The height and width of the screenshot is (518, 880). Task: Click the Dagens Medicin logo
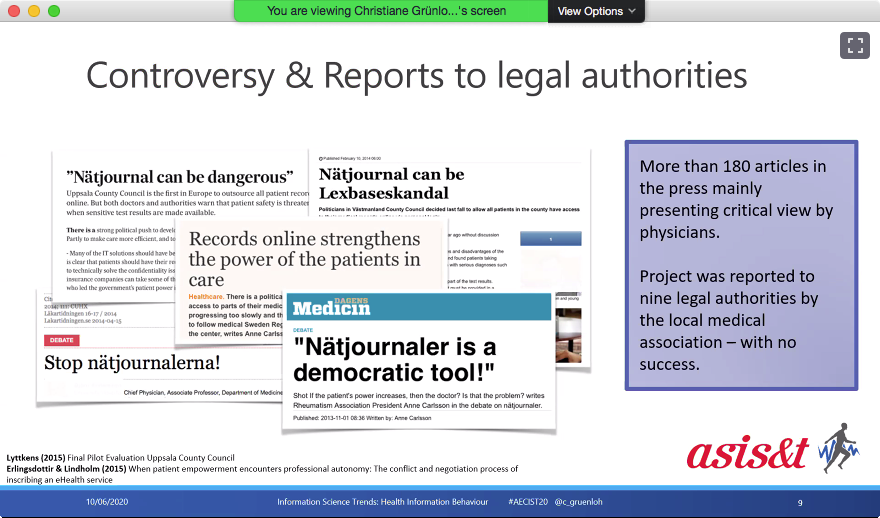(332, 307)
